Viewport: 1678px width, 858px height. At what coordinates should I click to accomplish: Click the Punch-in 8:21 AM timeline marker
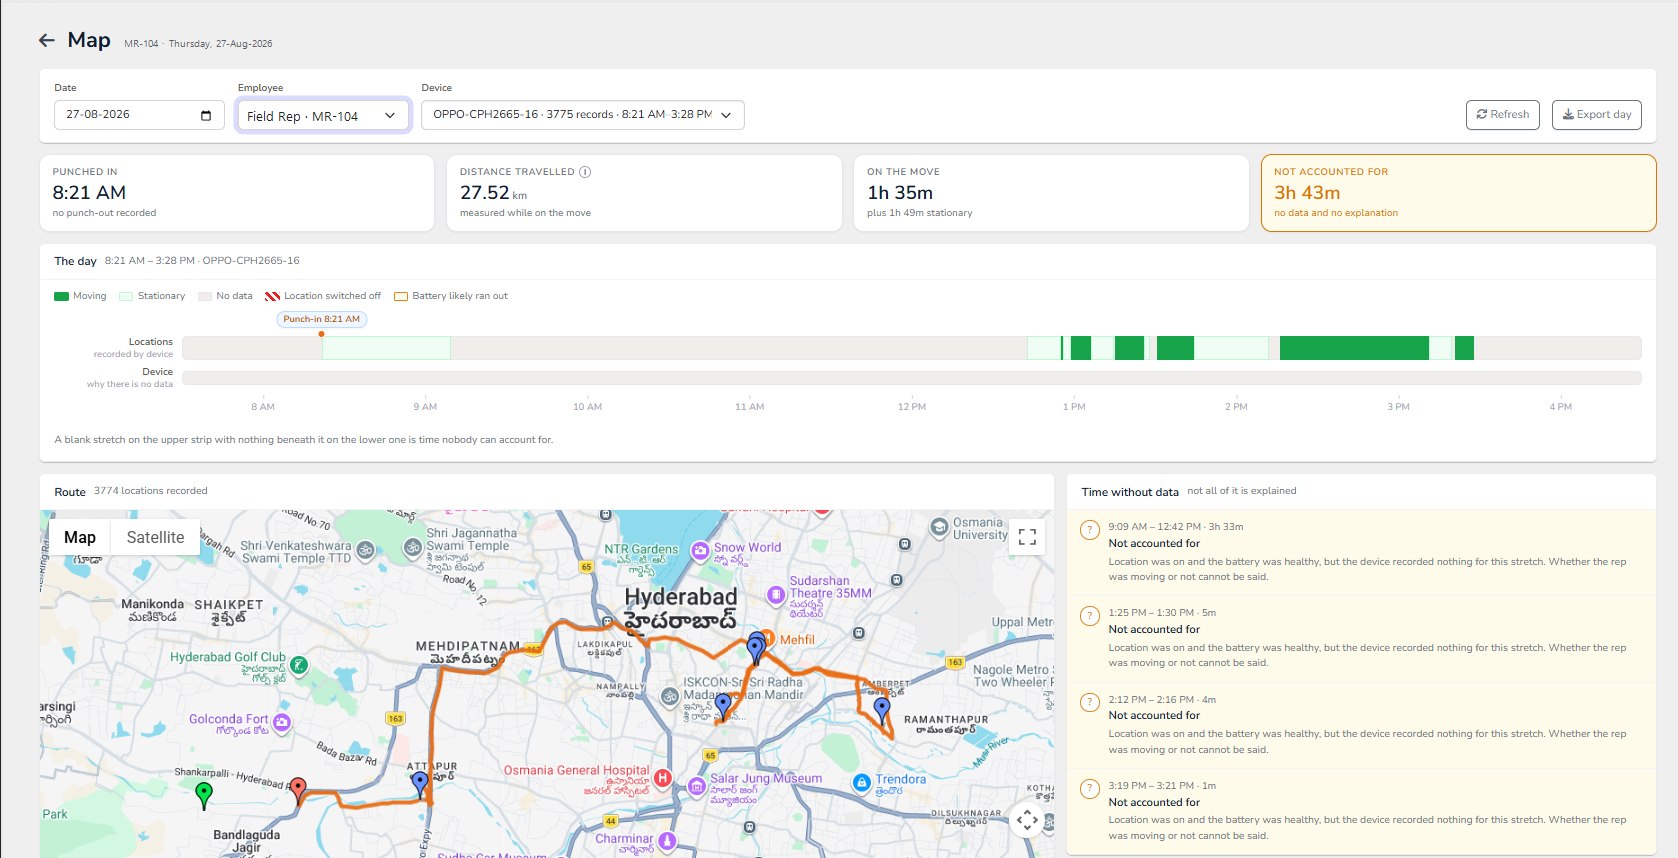coord(321,319)
